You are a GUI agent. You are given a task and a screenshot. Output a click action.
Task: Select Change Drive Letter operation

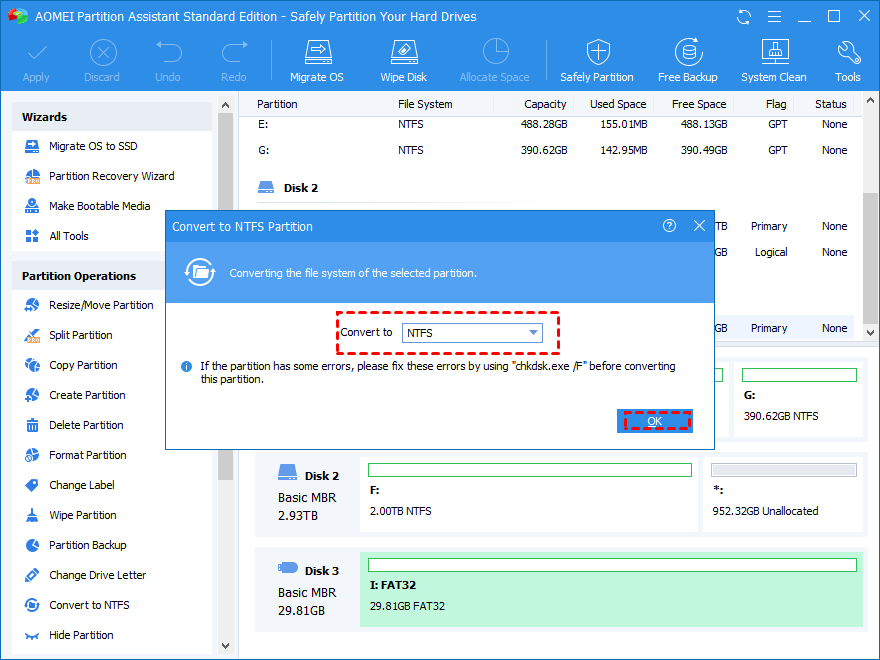pos(85,575)
